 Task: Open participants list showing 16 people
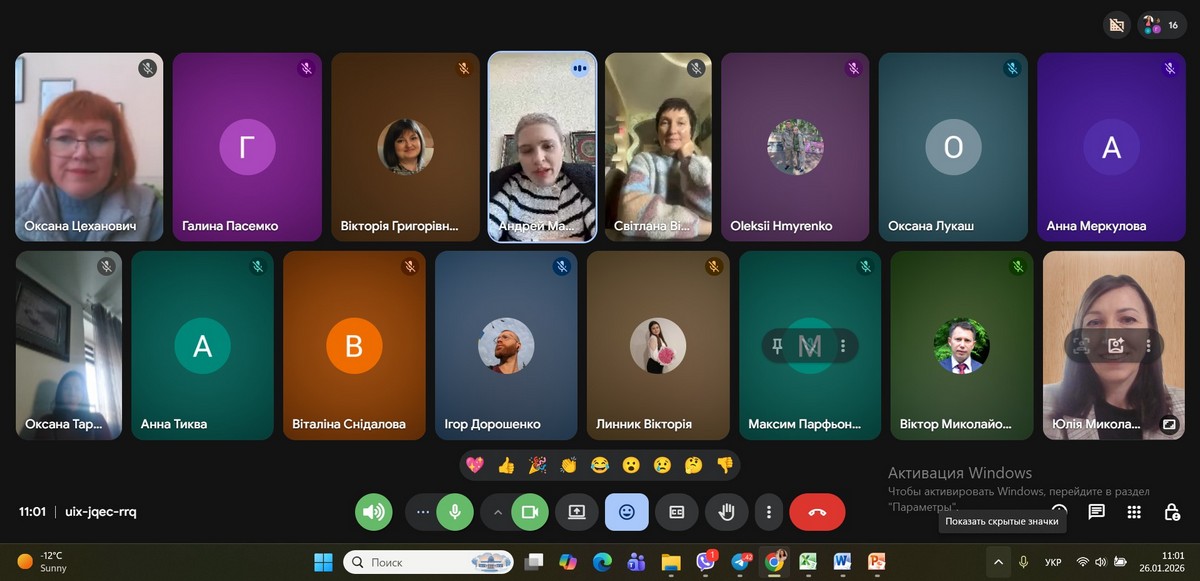tap(1162, 25)
